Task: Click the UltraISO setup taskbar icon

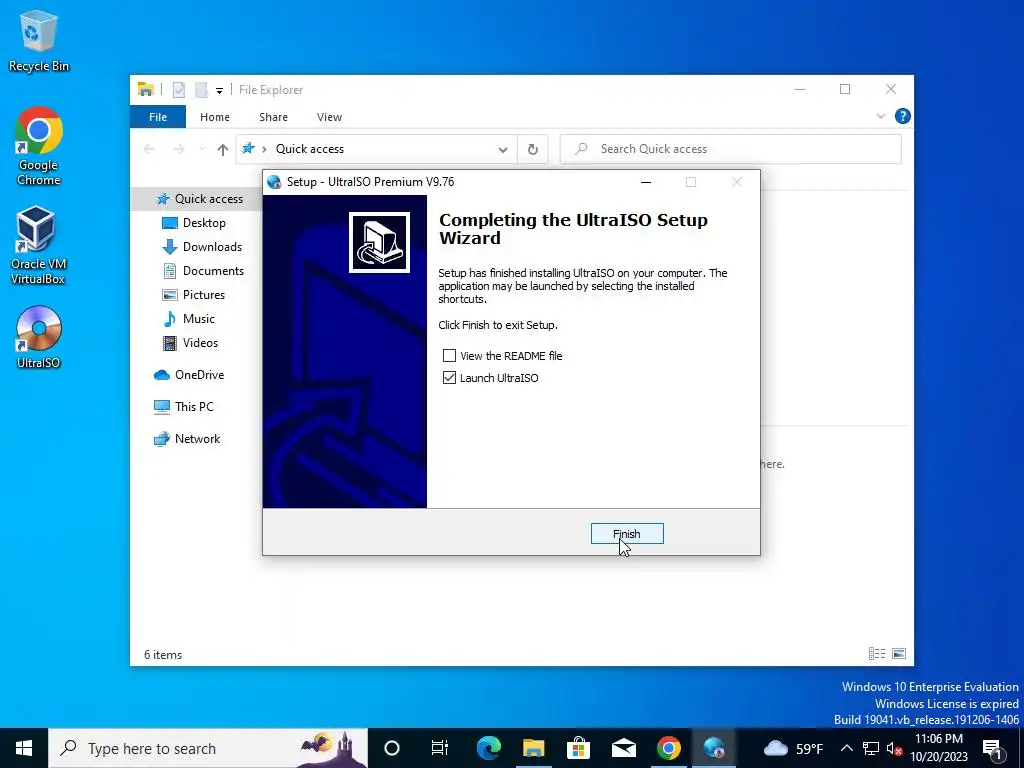Action: tap(714, 748)
